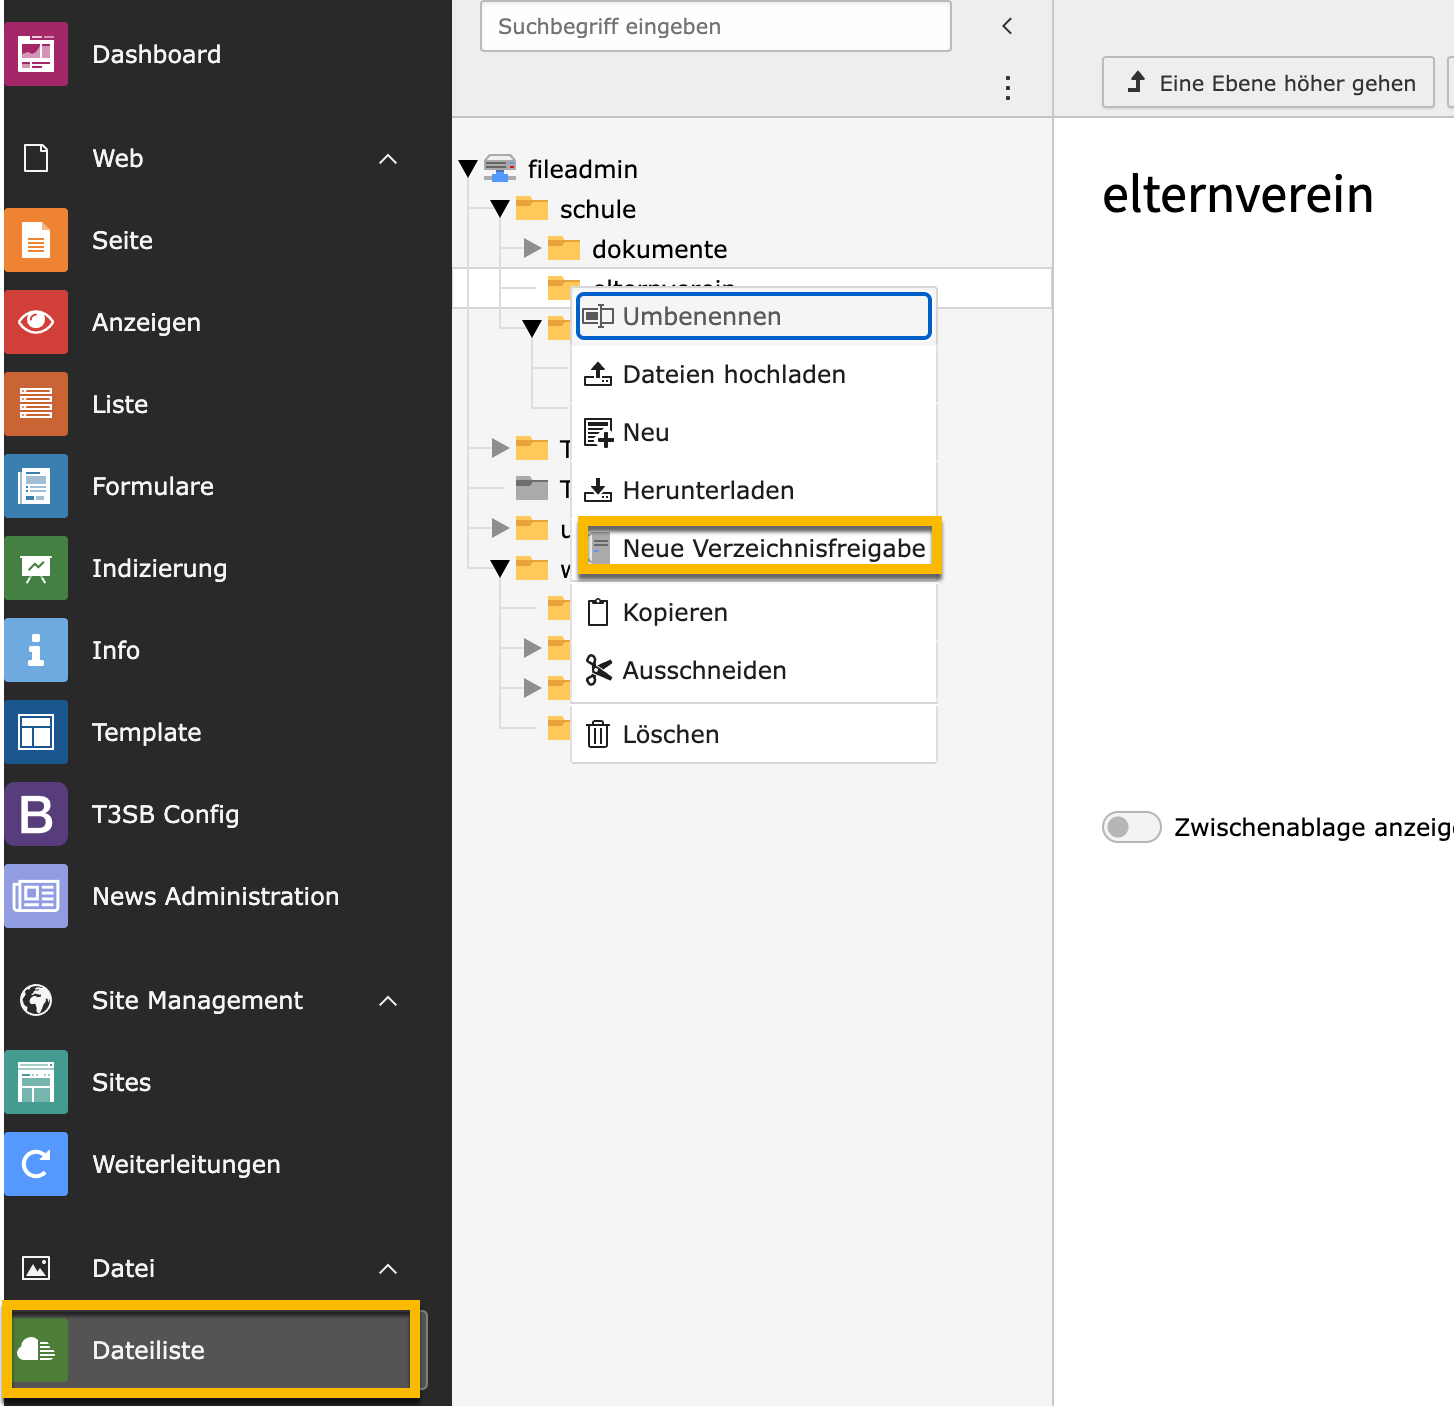Select the T3SB Config icon
Screen dimensions: 1454x1406
36,814
